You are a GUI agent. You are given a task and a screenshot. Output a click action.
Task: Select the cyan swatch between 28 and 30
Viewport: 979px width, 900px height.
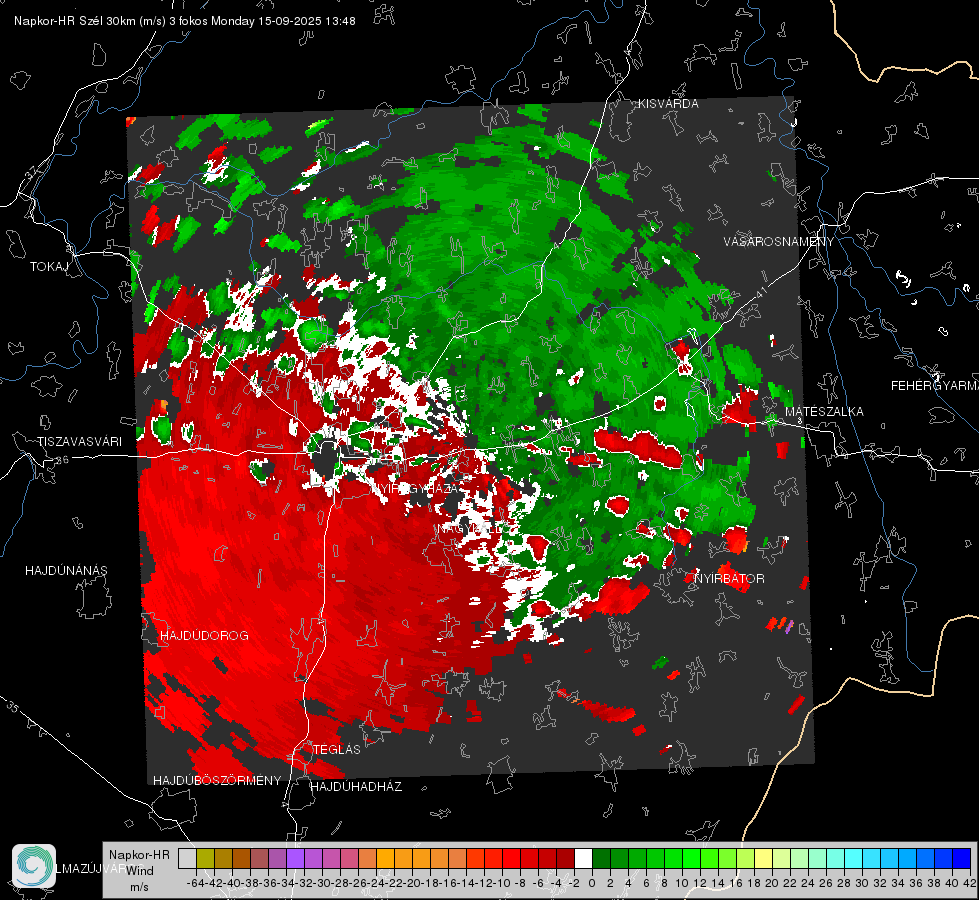tap(854, 858)
